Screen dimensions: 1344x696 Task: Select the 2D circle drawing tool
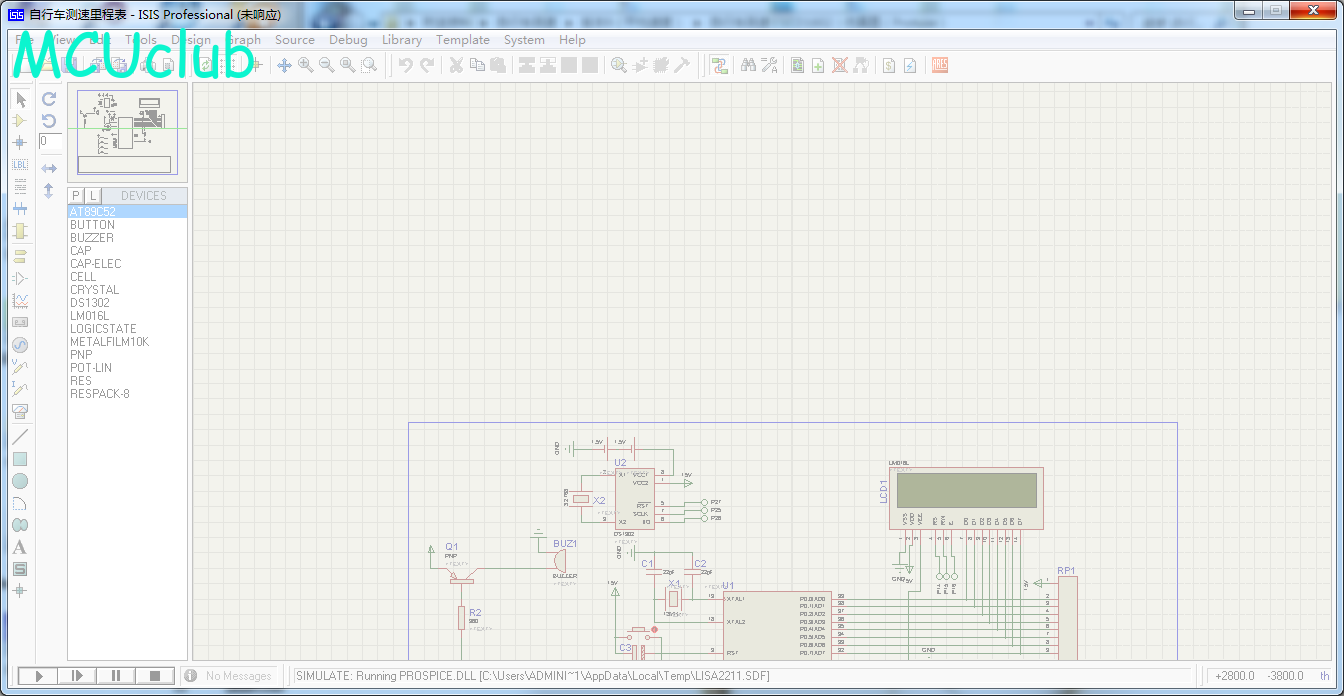coord(20,481)
